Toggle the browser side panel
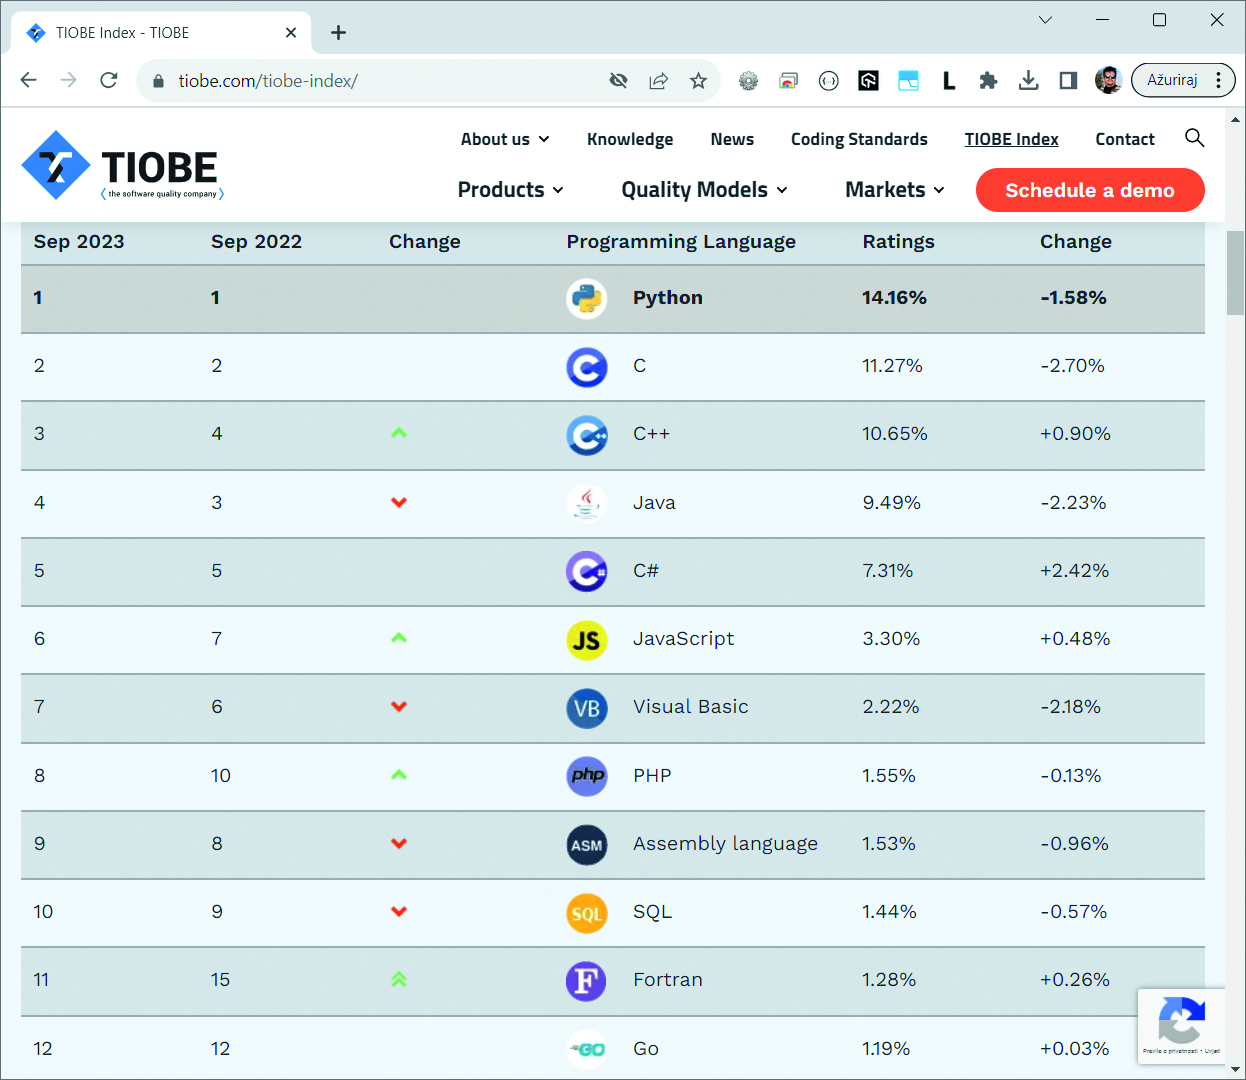 pyautogui.click(x=1068, y=81)
